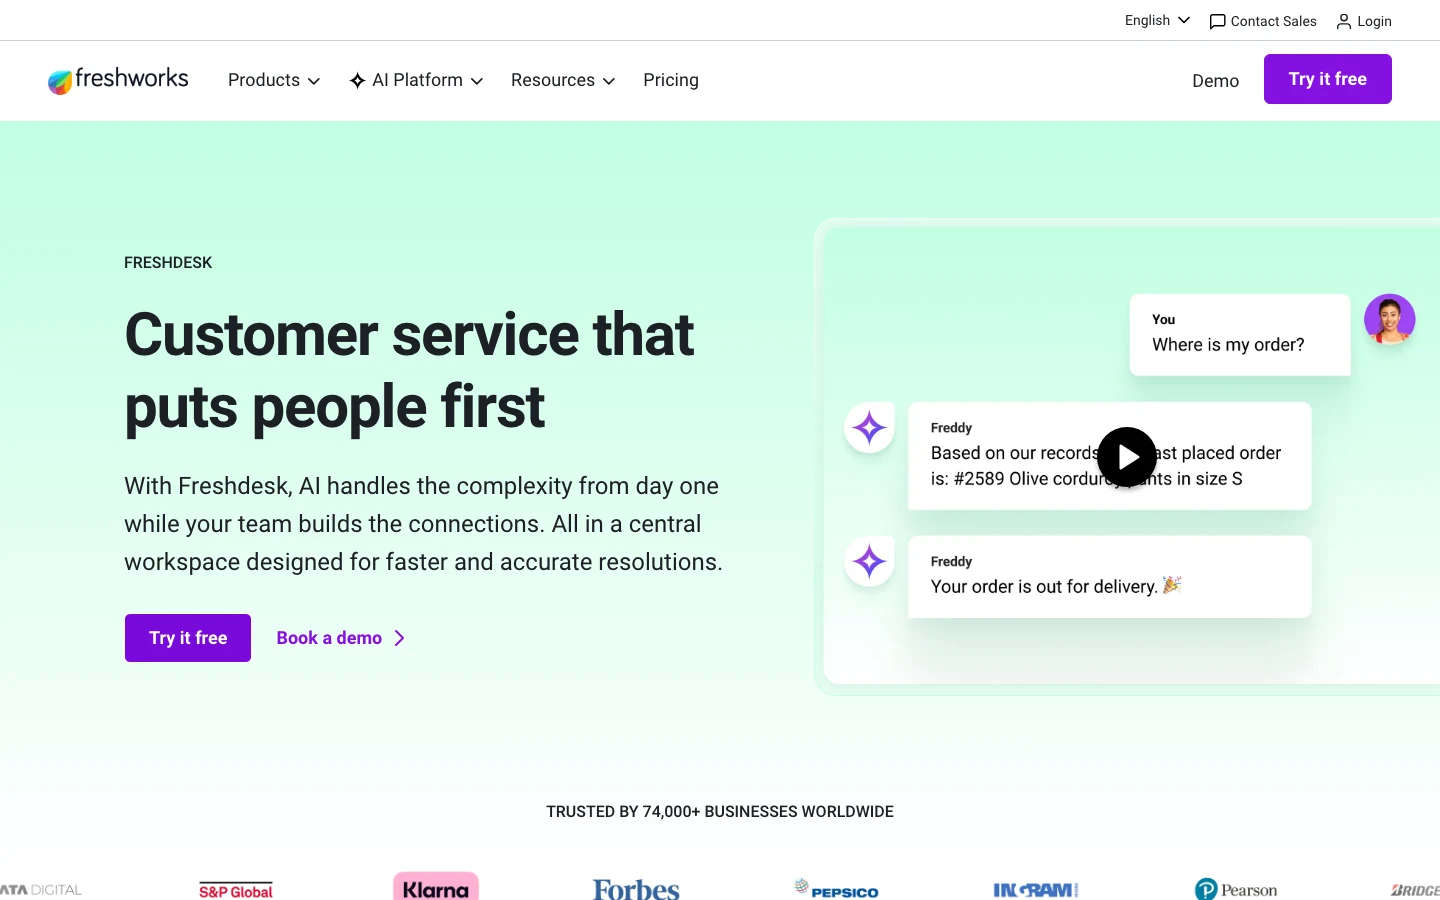The width and height of the screenshot is (1440, 900).
Task: Click 'Your order is out for delivery' message
Action: [x=1110, y=577]
